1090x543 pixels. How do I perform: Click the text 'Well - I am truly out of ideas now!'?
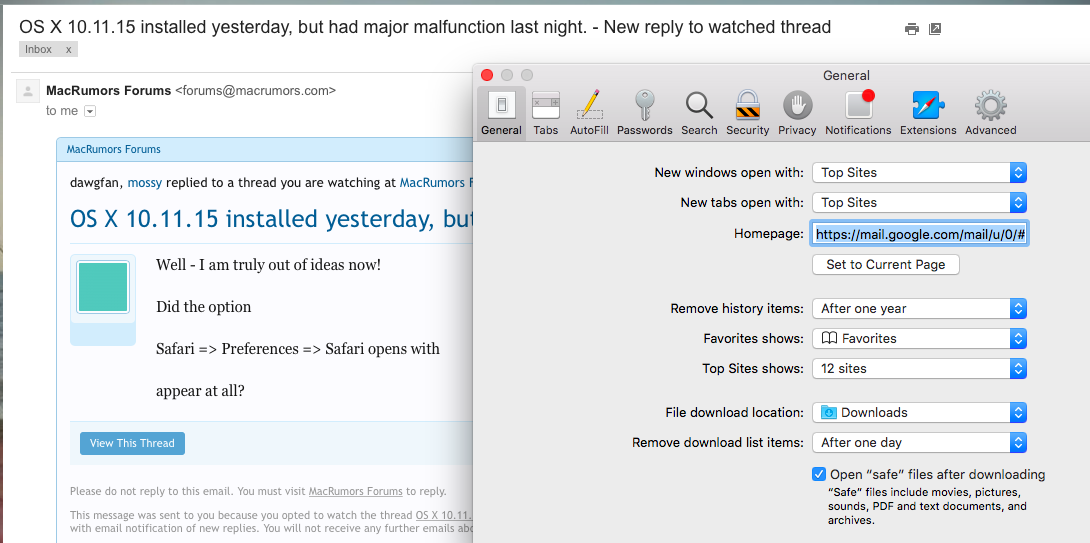268,265
